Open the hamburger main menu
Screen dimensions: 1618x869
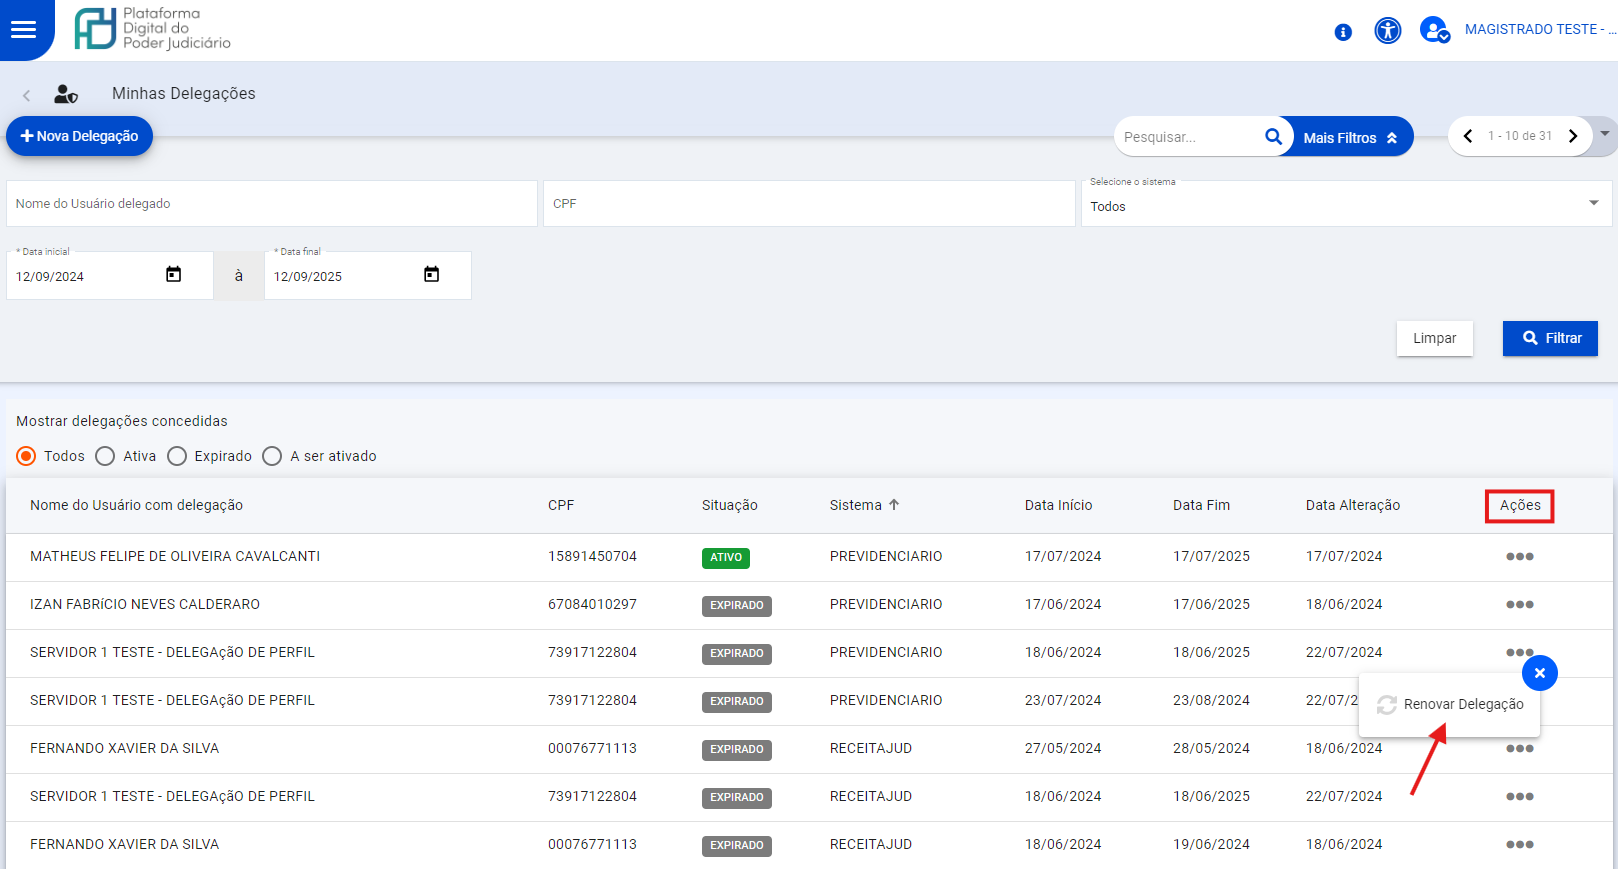24,30
